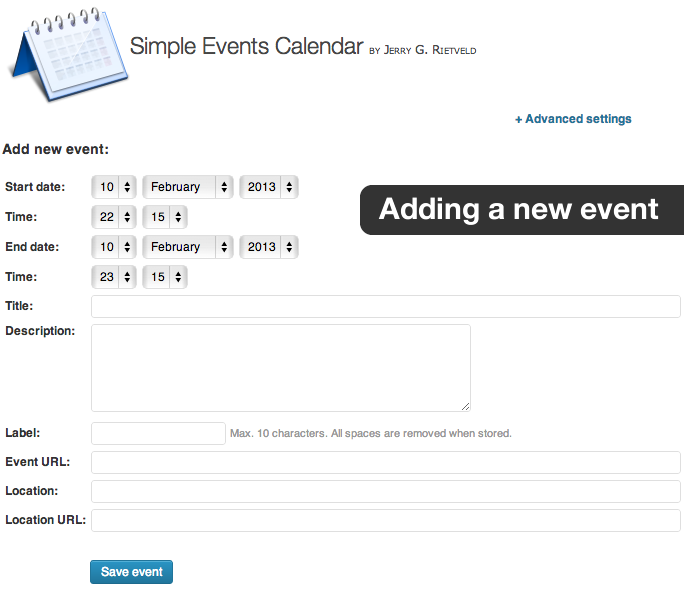Focus the Location text field
This screenshot has width=684, height=589.
[386, 491]
